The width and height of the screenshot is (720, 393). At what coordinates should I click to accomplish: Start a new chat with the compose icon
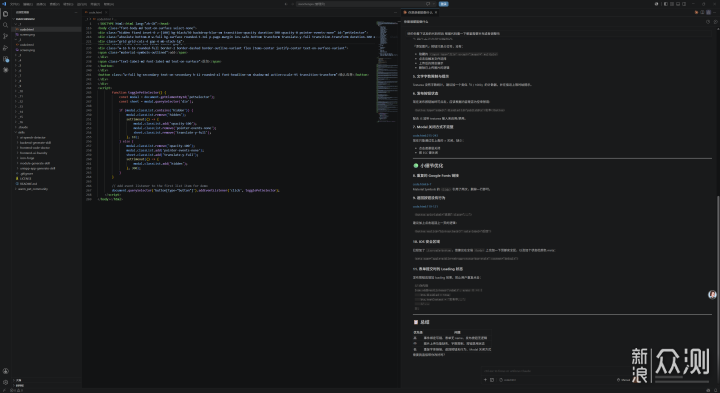click(715, 22)
